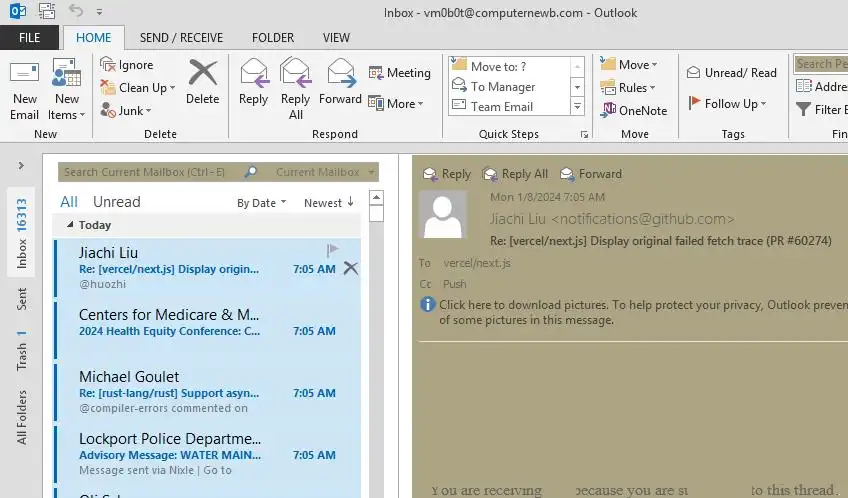Reply with a Meeting
The width and height of the screenshot is (848, 498).
[x=400, y=72]
